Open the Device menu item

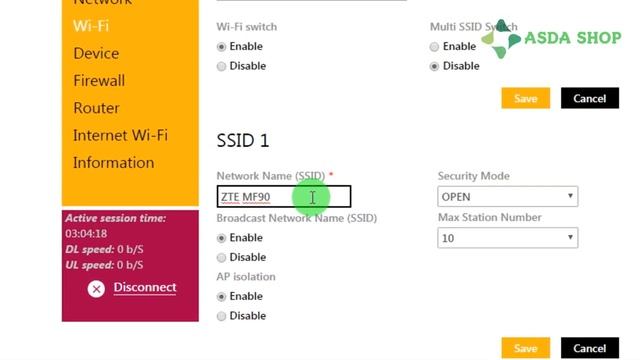pyautogui.click(x=96, y=53)
